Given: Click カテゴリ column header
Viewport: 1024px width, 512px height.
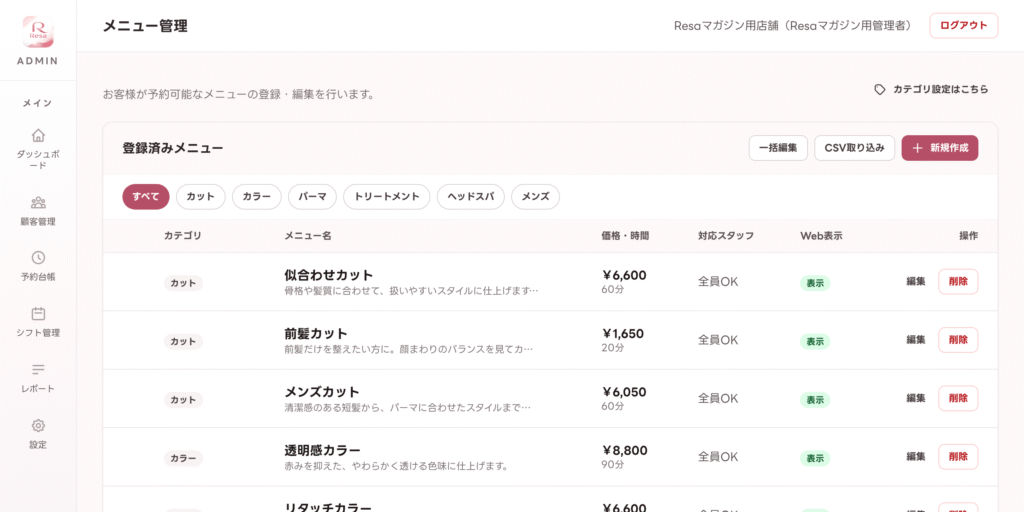Looking at the screenshot, I should [x=183, y=236].
